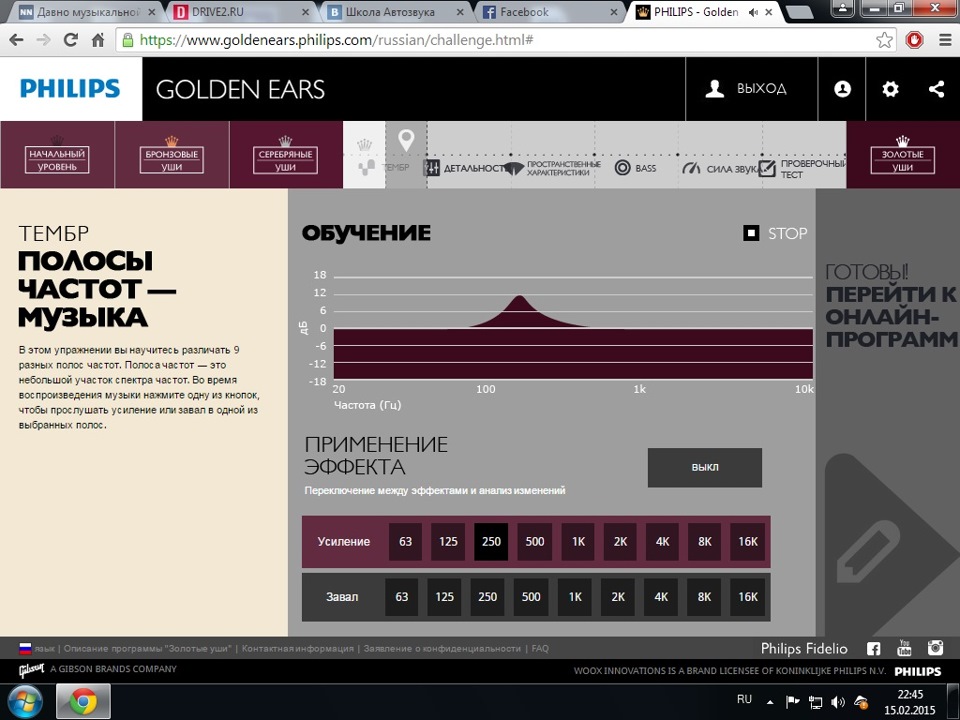Open the Windows Start menu
The height and width of the screenshot is (720, 960).
[x=24, y=702]
